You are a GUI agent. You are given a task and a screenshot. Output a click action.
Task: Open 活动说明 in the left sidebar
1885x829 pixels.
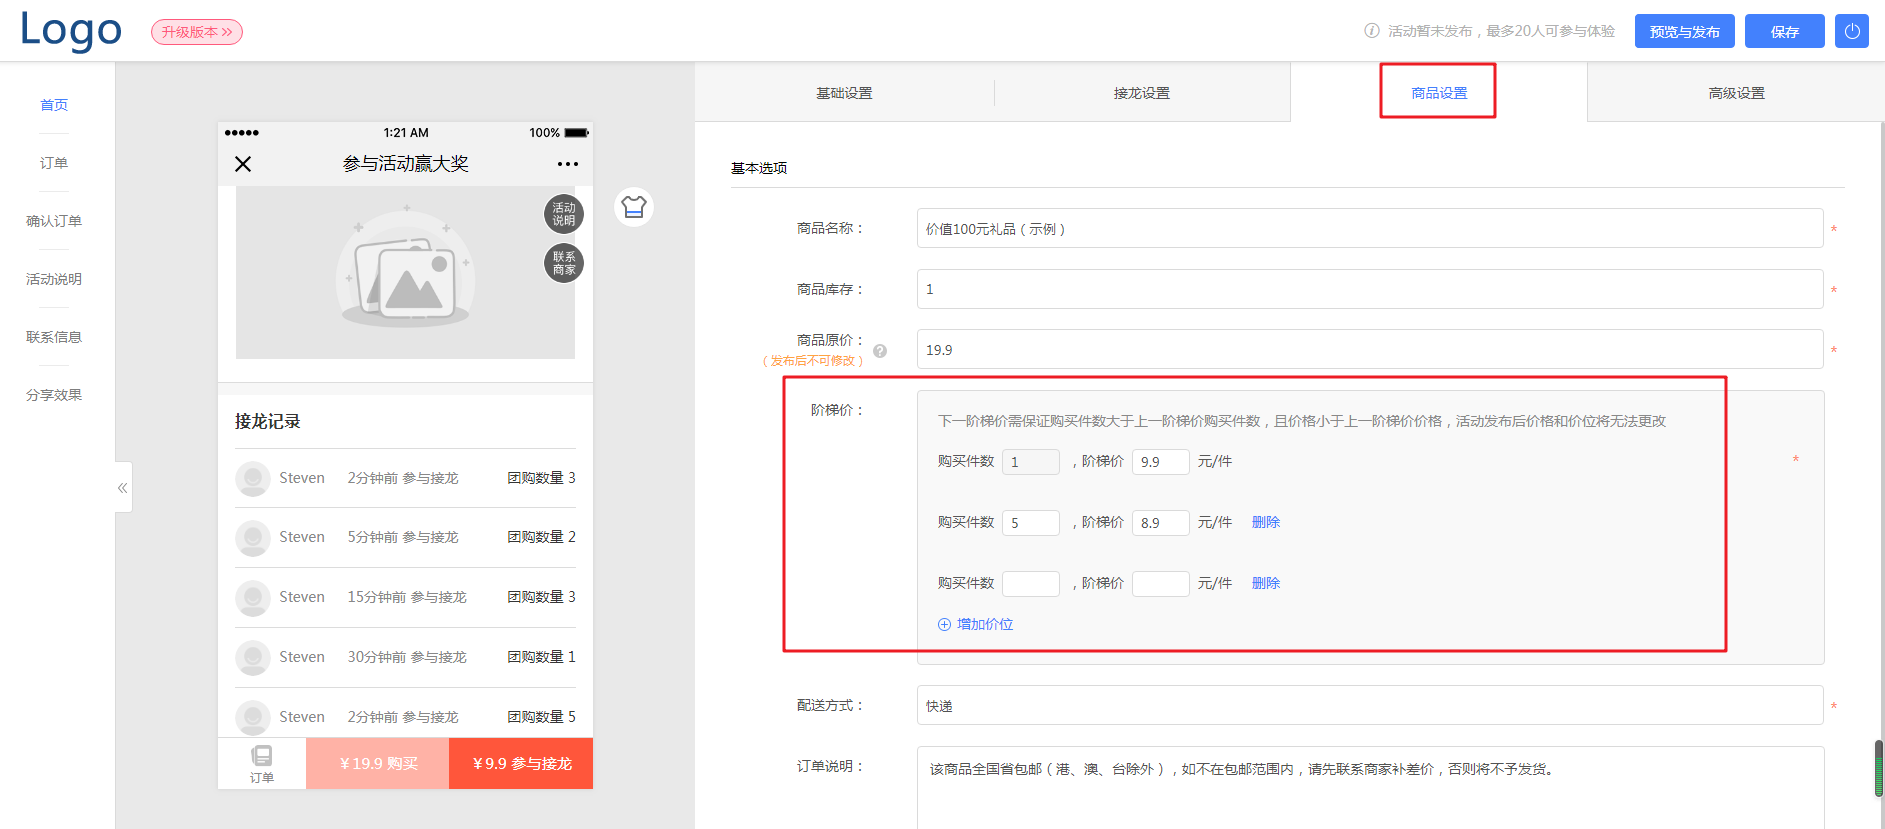pyautogui.click(x=54, y=279)
